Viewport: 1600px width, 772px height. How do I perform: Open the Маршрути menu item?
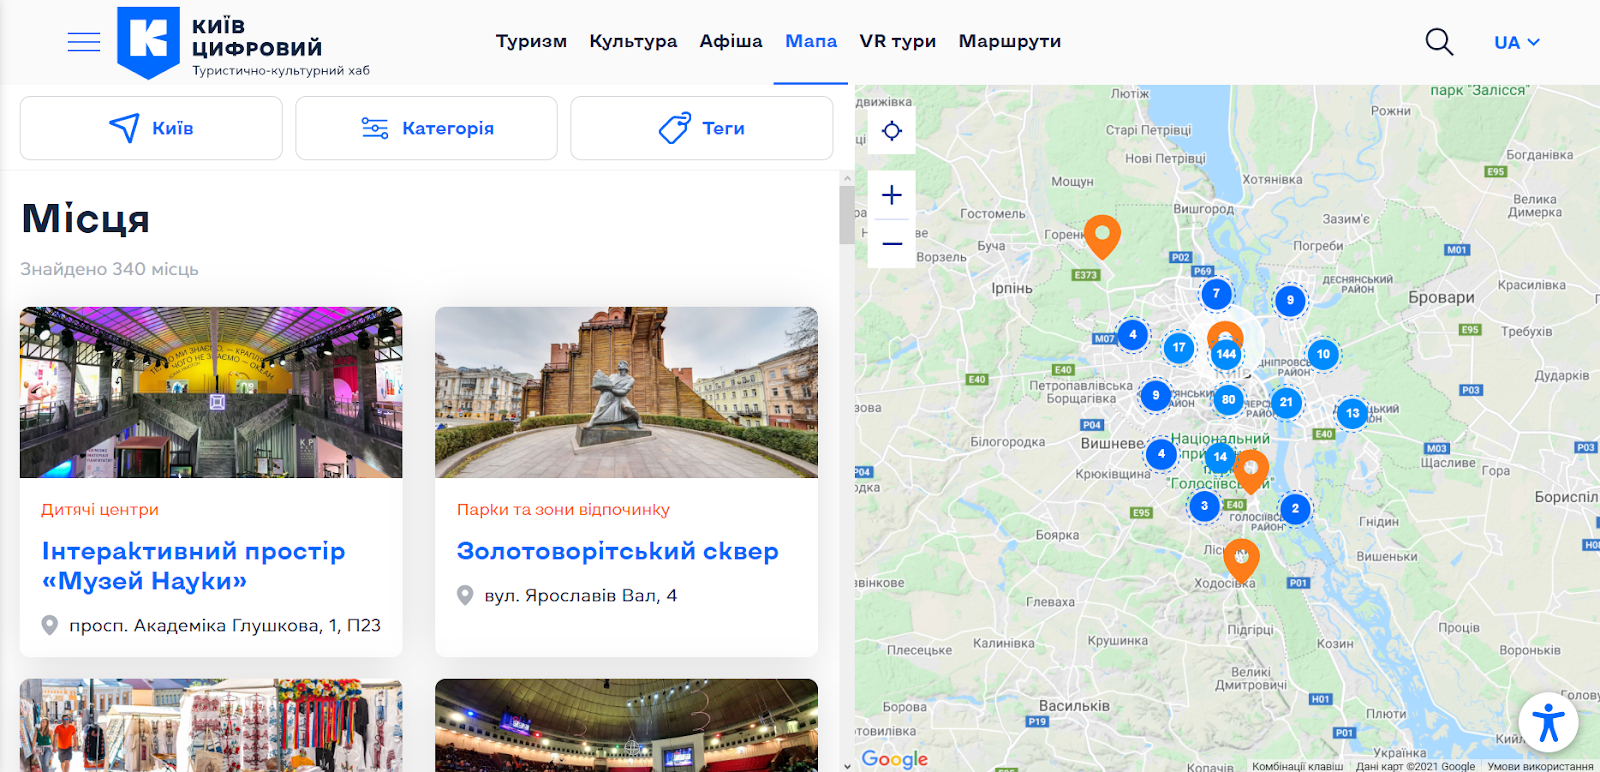pyautogui.click(x=1010, y=41)
